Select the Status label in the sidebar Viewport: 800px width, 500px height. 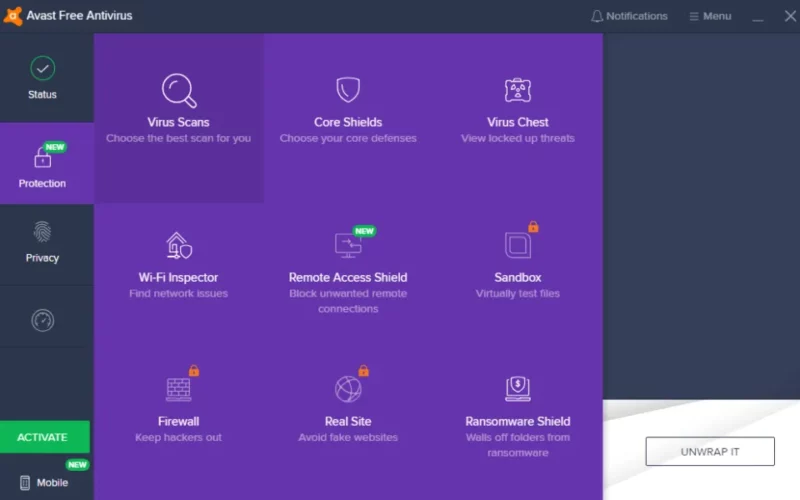(x=42, y=94)
